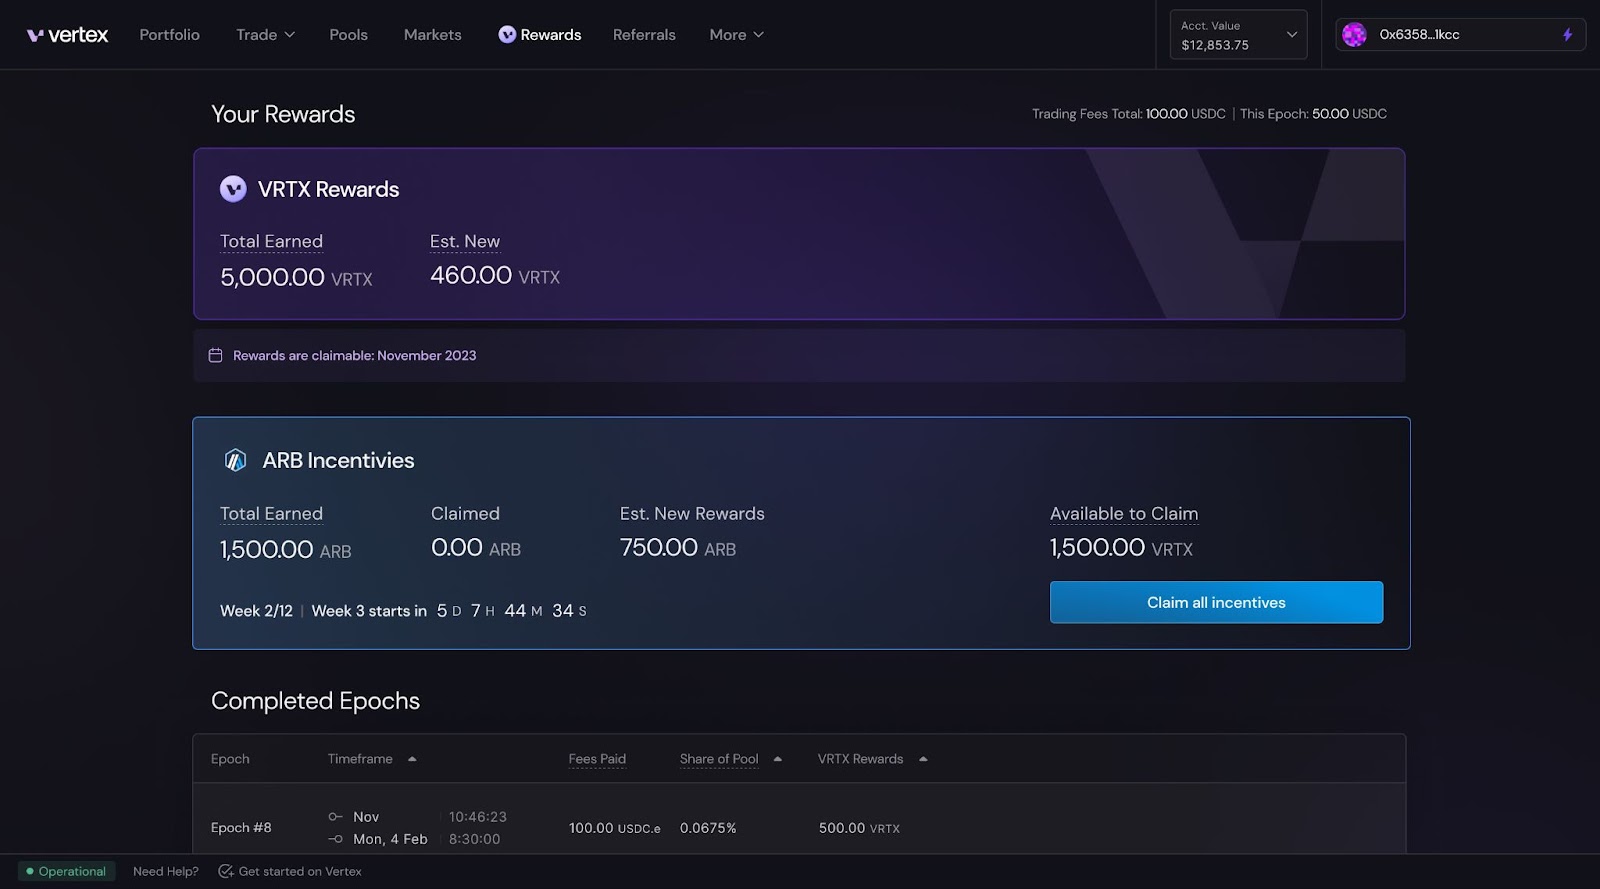Click the Epoch column header

coord(230,759)
